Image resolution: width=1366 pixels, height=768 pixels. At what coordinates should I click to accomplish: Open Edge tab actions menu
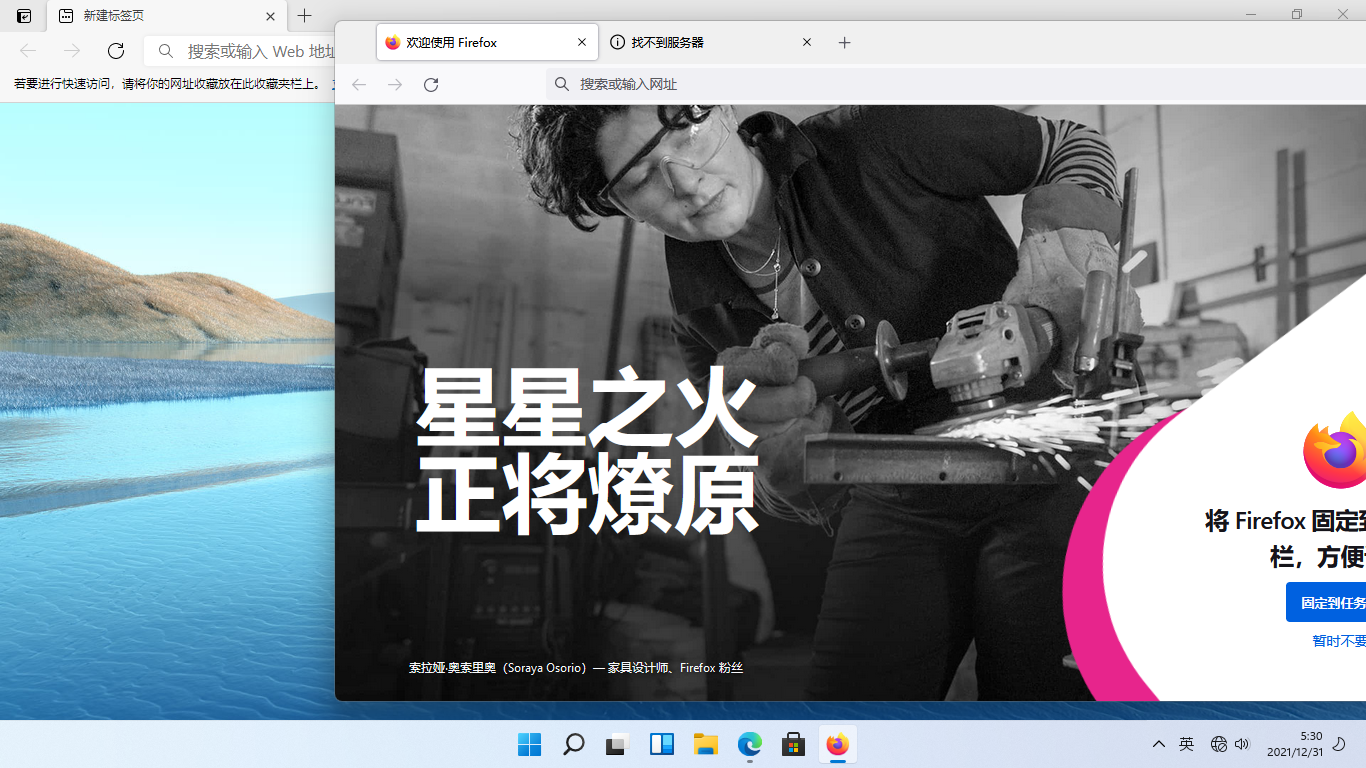click(x=24, y=16)
